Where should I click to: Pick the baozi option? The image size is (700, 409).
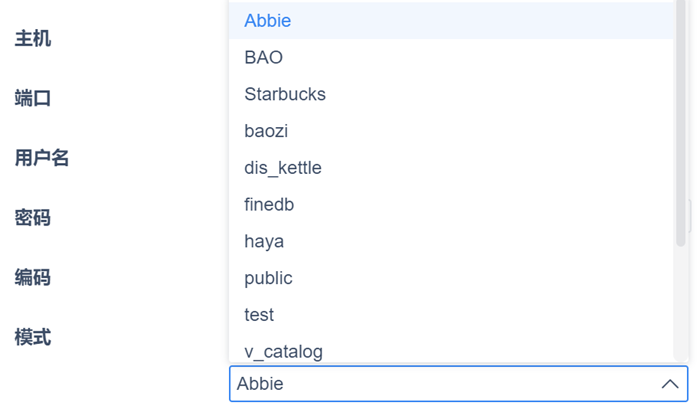click(266, 131)
